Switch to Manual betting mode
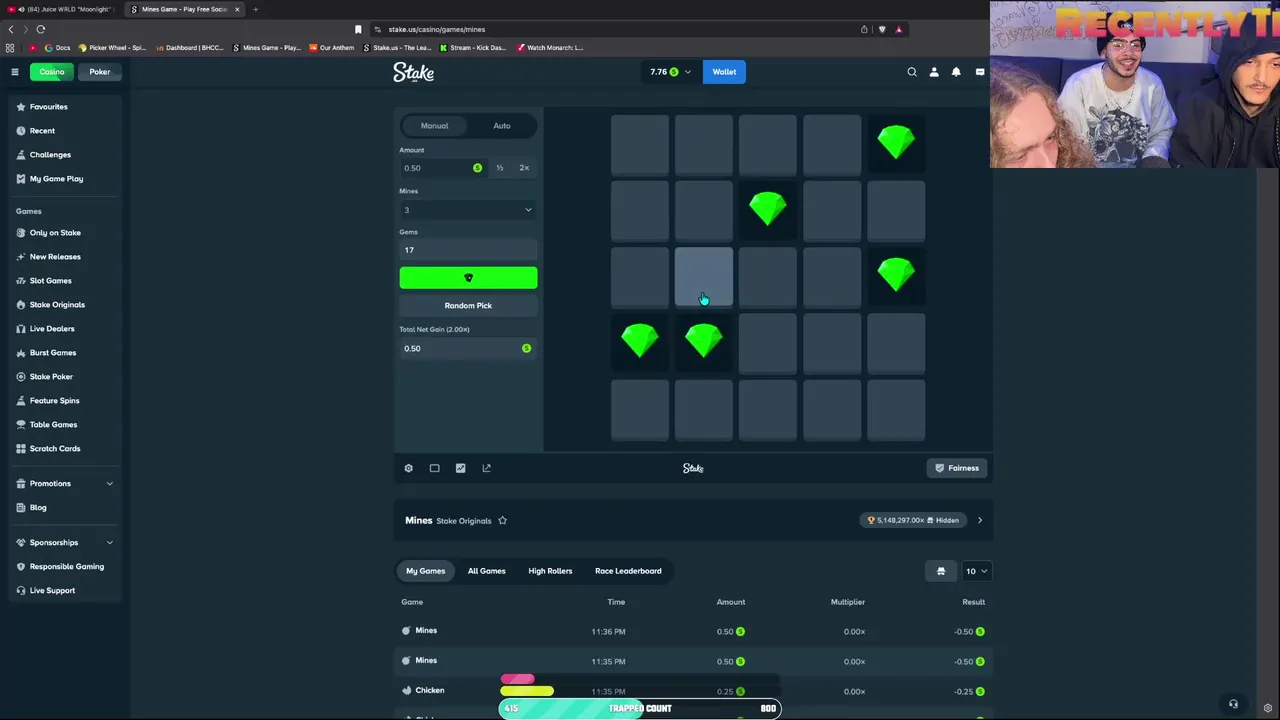This screenshot has height=720, width=1280. pyautogui.click(x=434, y=126)
